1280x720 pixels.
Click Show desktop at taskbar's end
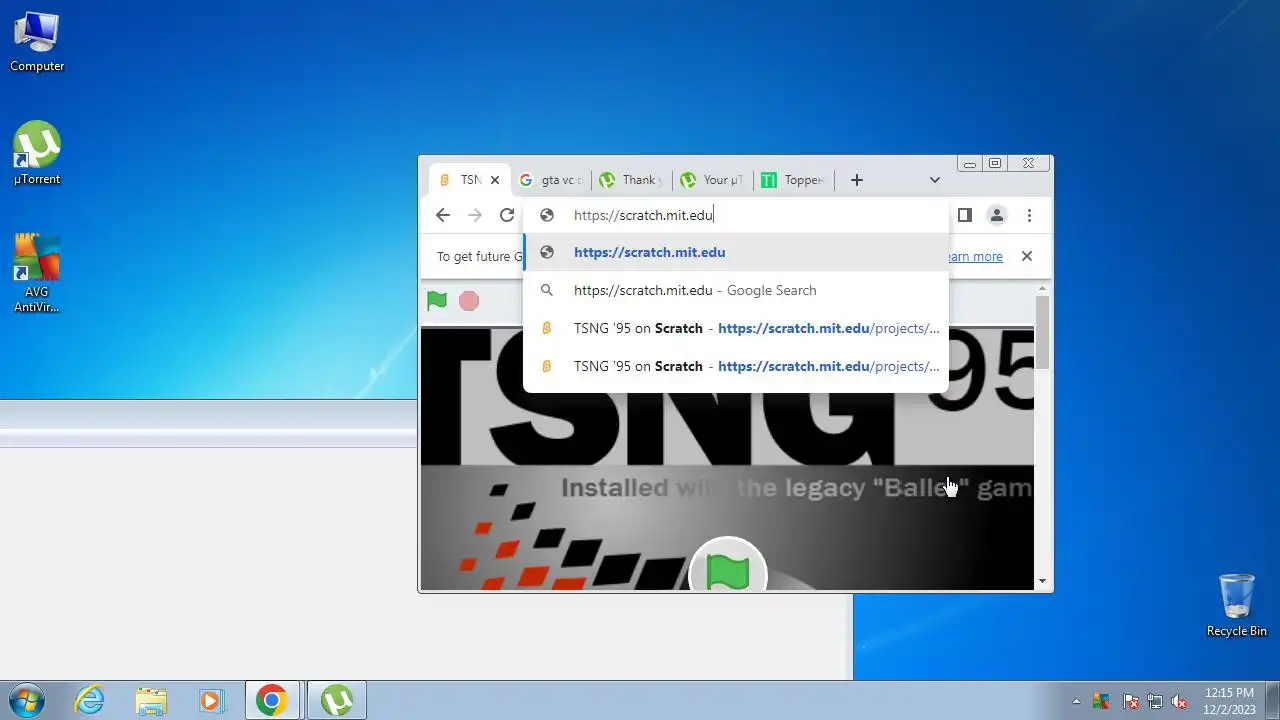pyautogui.click(x=1273, y=700)
